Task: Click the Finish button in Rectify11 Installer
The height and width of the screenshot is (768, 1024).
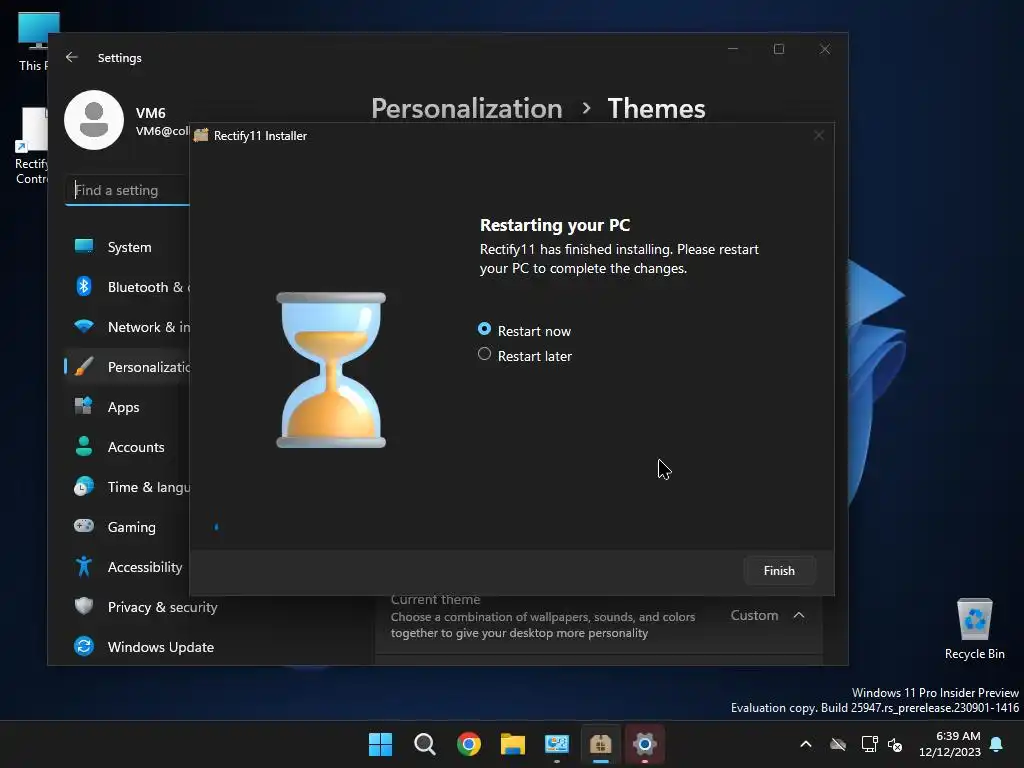Action: pos(779,571)
